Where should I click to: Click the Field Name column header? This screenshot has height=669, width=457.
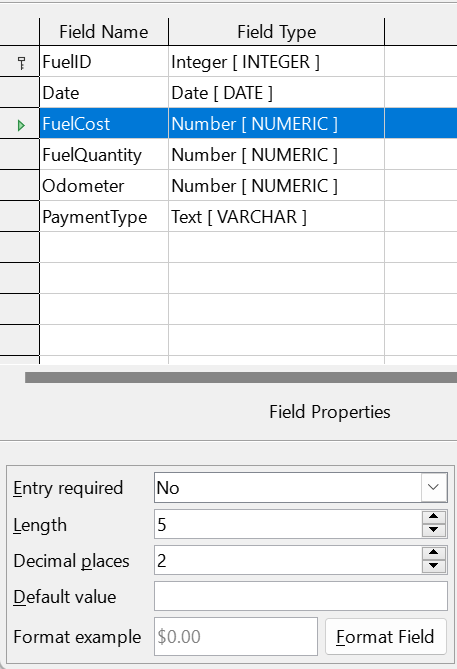104,32
